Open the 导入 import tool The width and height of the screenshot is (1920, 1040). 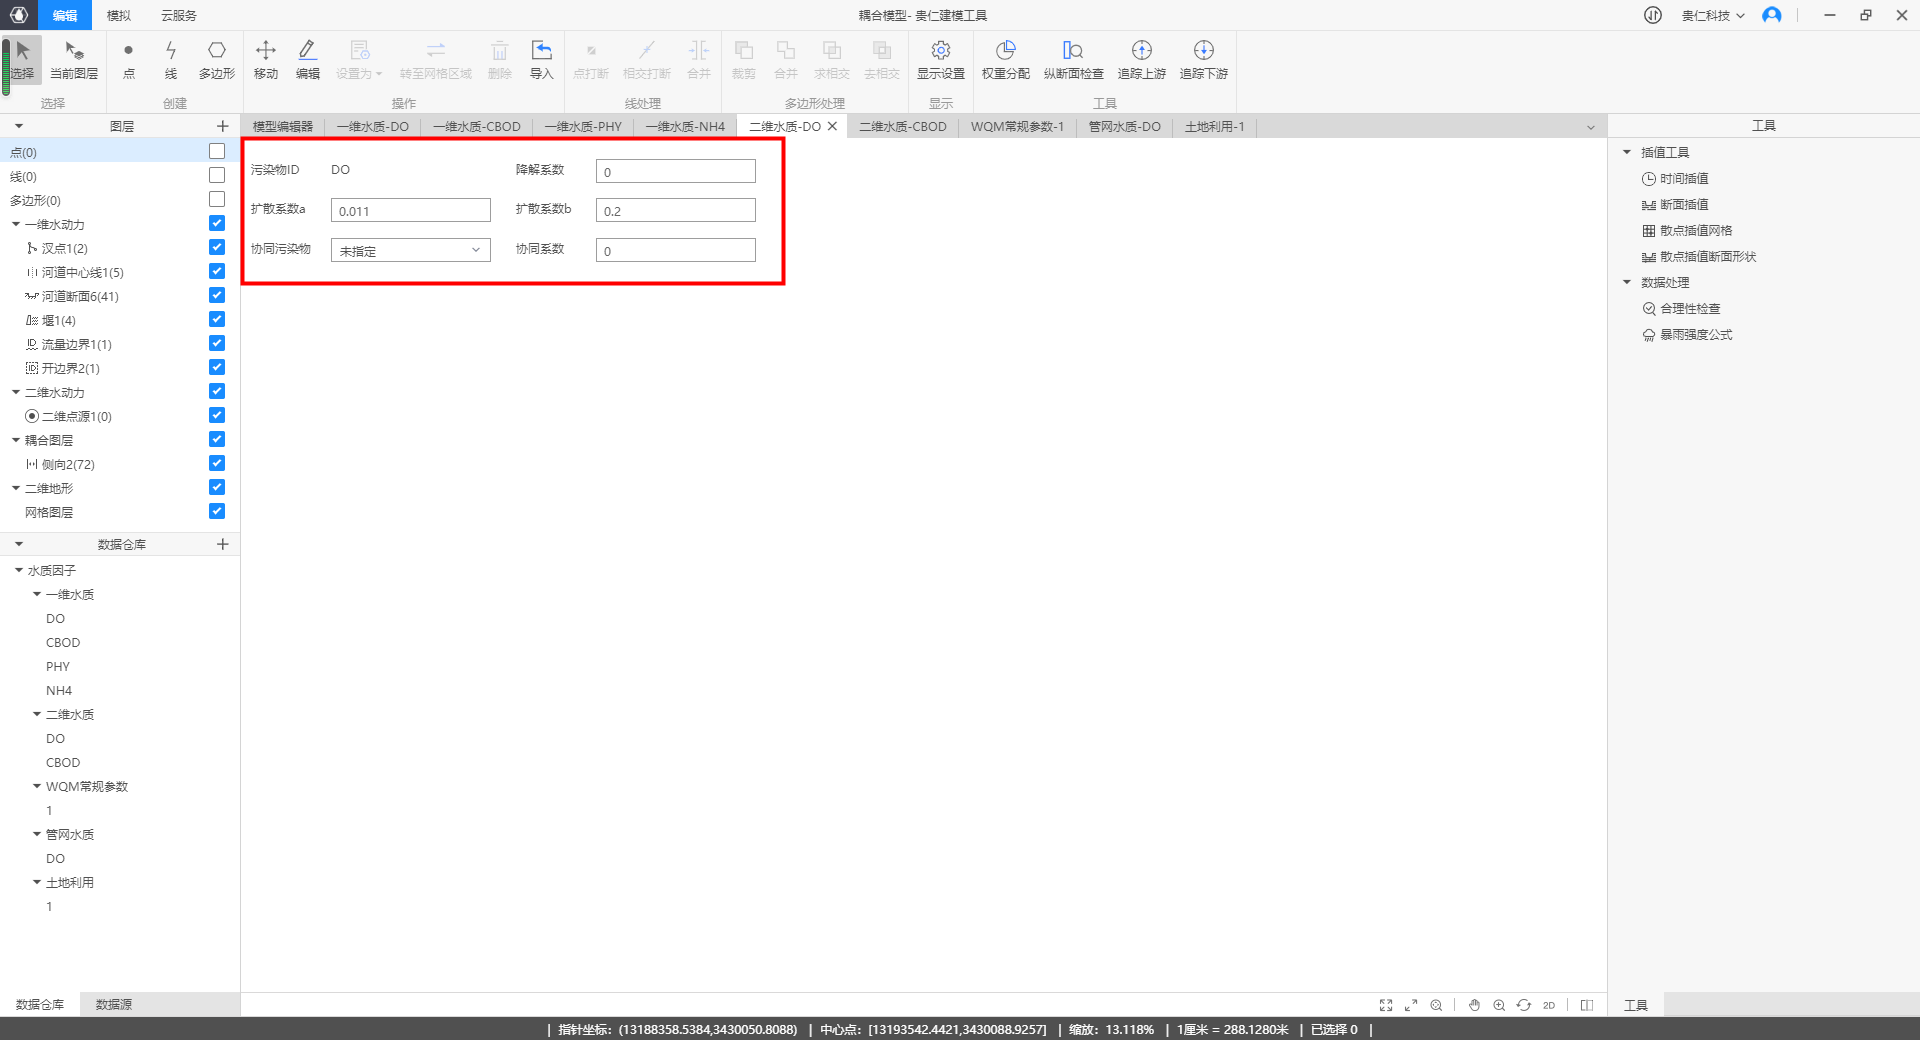541,59
